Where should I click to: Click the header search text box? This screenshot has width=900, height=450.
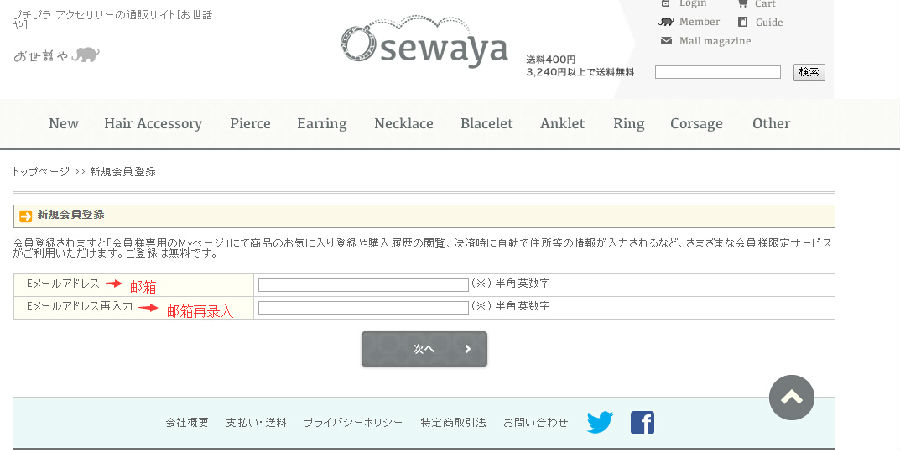click(717, 72)
